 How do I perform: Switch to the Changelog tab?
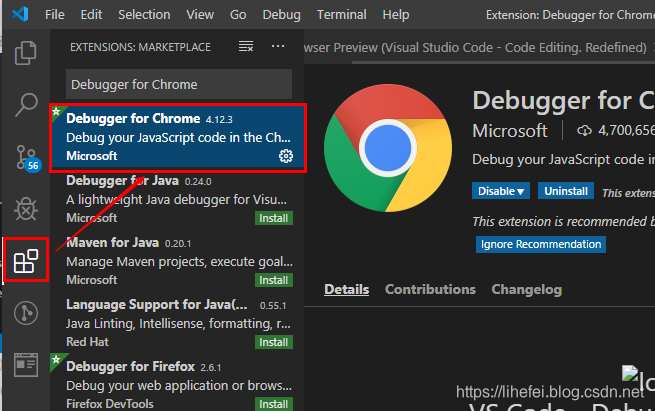(526, 289)
